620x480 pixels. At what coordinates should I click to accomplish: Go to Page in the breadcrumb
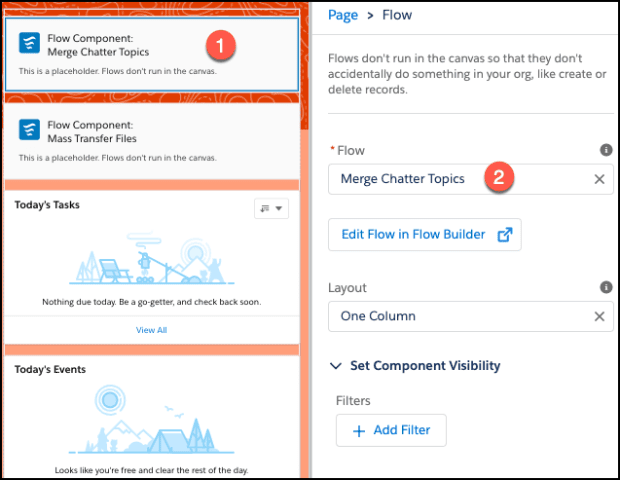343,15
